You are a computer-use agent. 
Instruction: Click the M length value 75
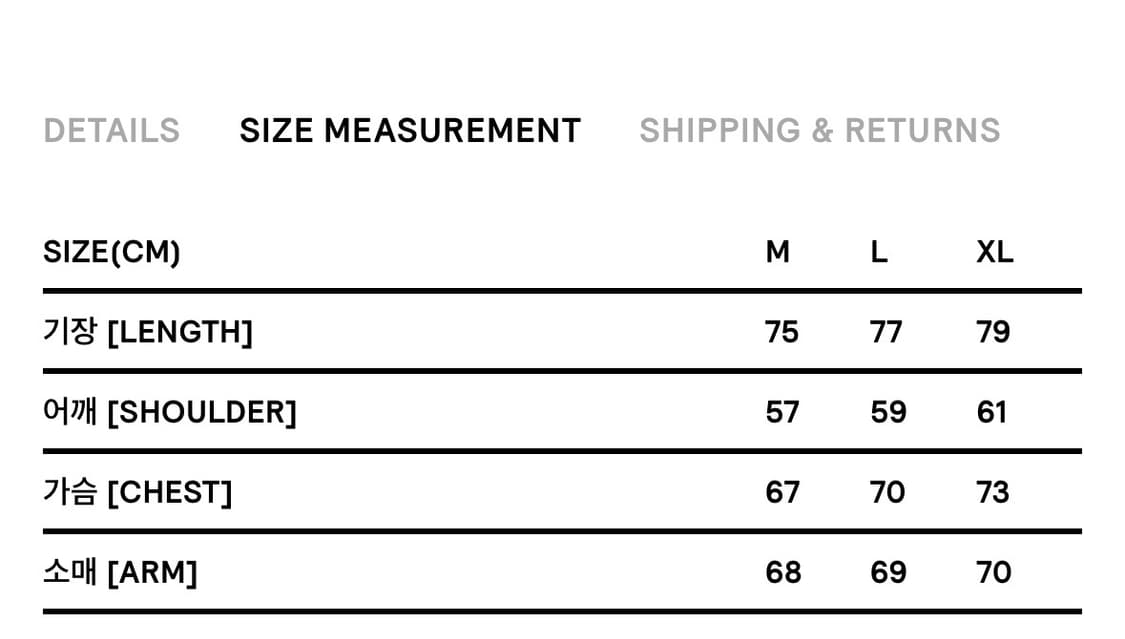782,332
